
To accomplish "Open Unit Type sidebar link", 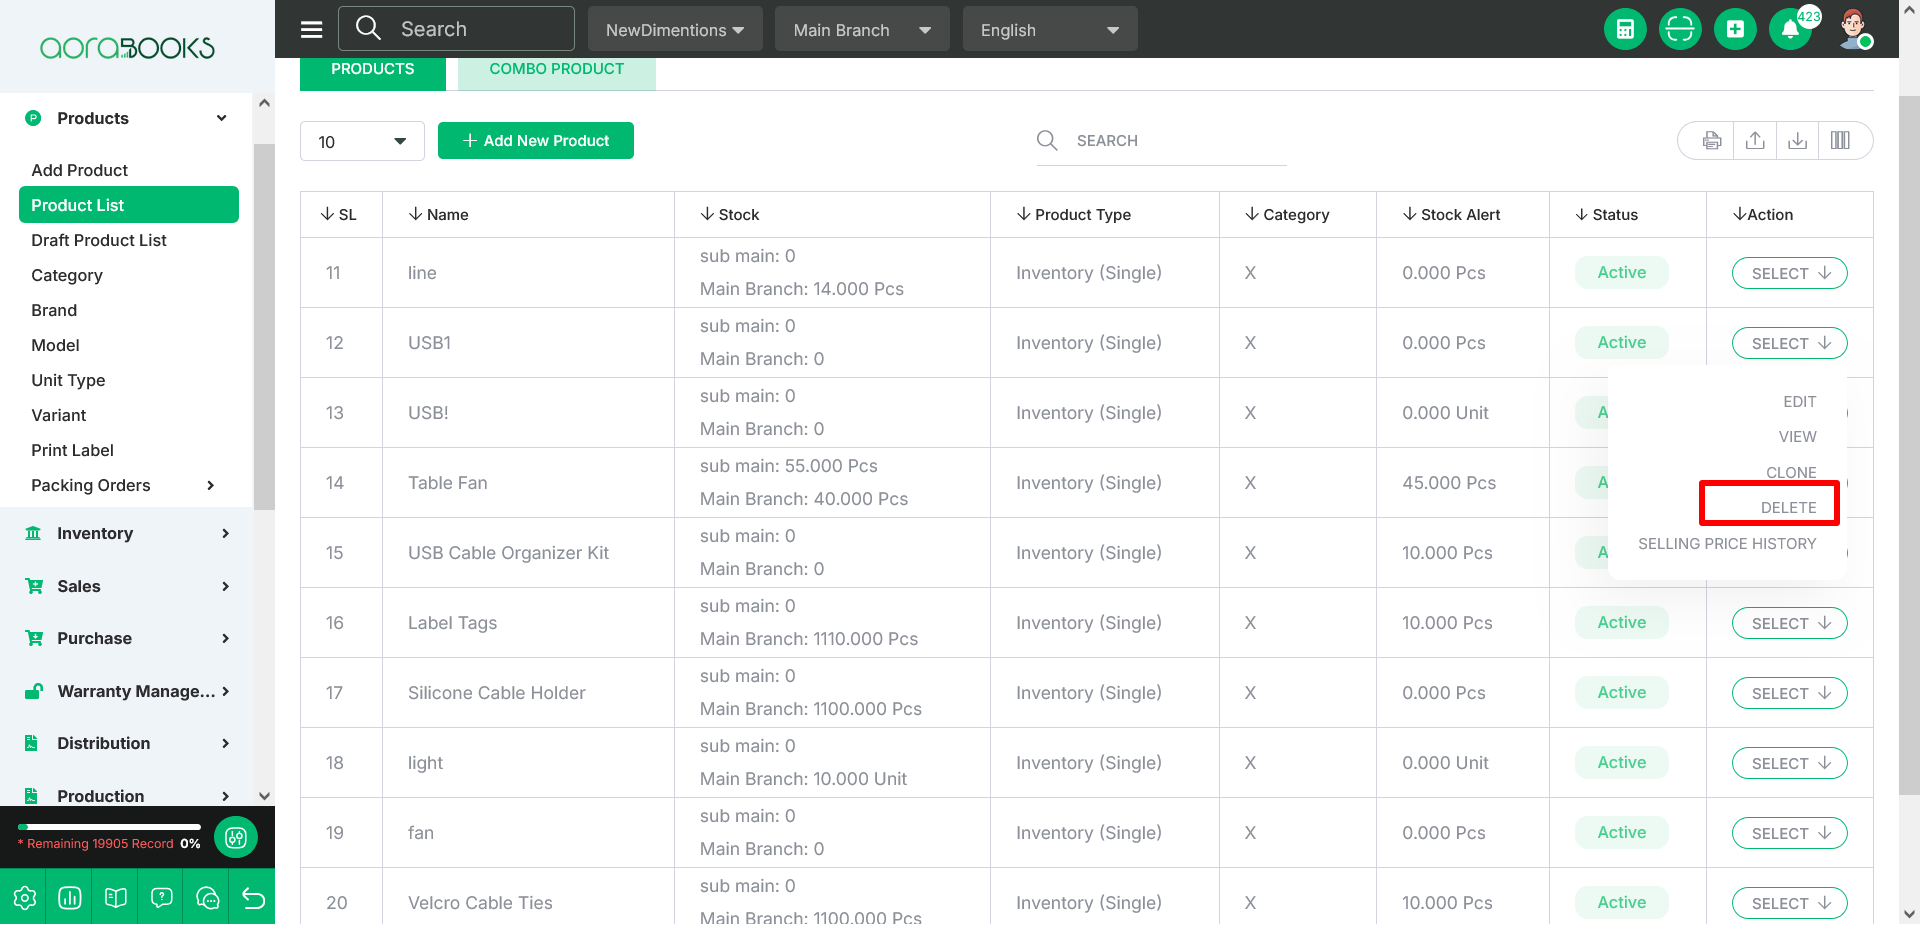I will click(x=68, y=380).
